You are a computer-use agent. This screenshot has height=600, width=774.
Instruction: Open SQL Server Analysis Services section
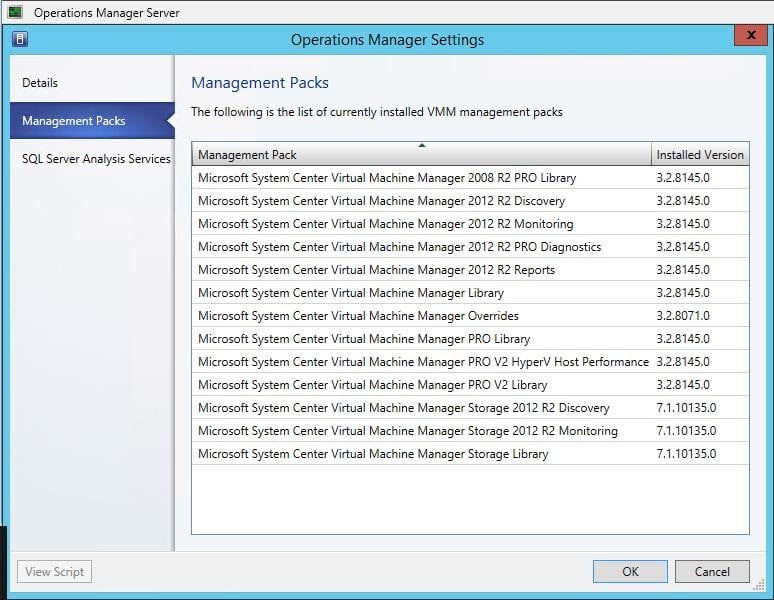point(92,159)
